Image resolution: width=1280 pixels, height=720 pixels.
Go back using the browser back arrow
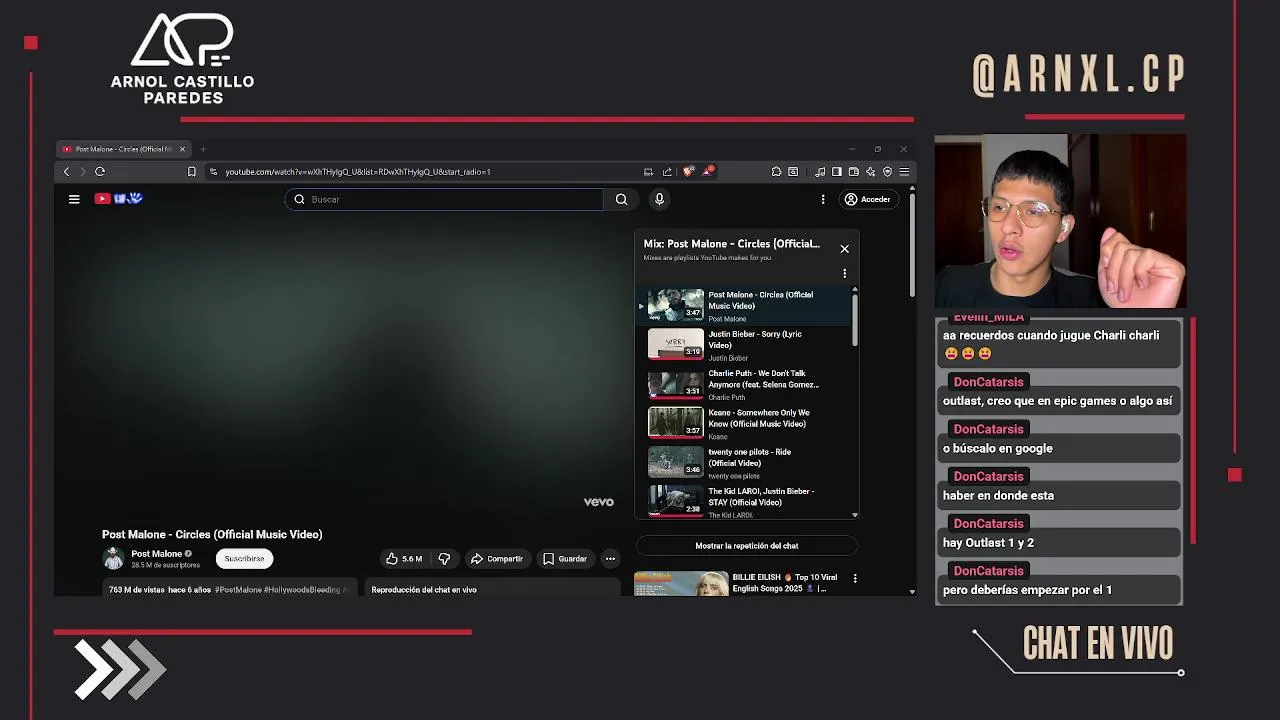[x=67, y=172]
